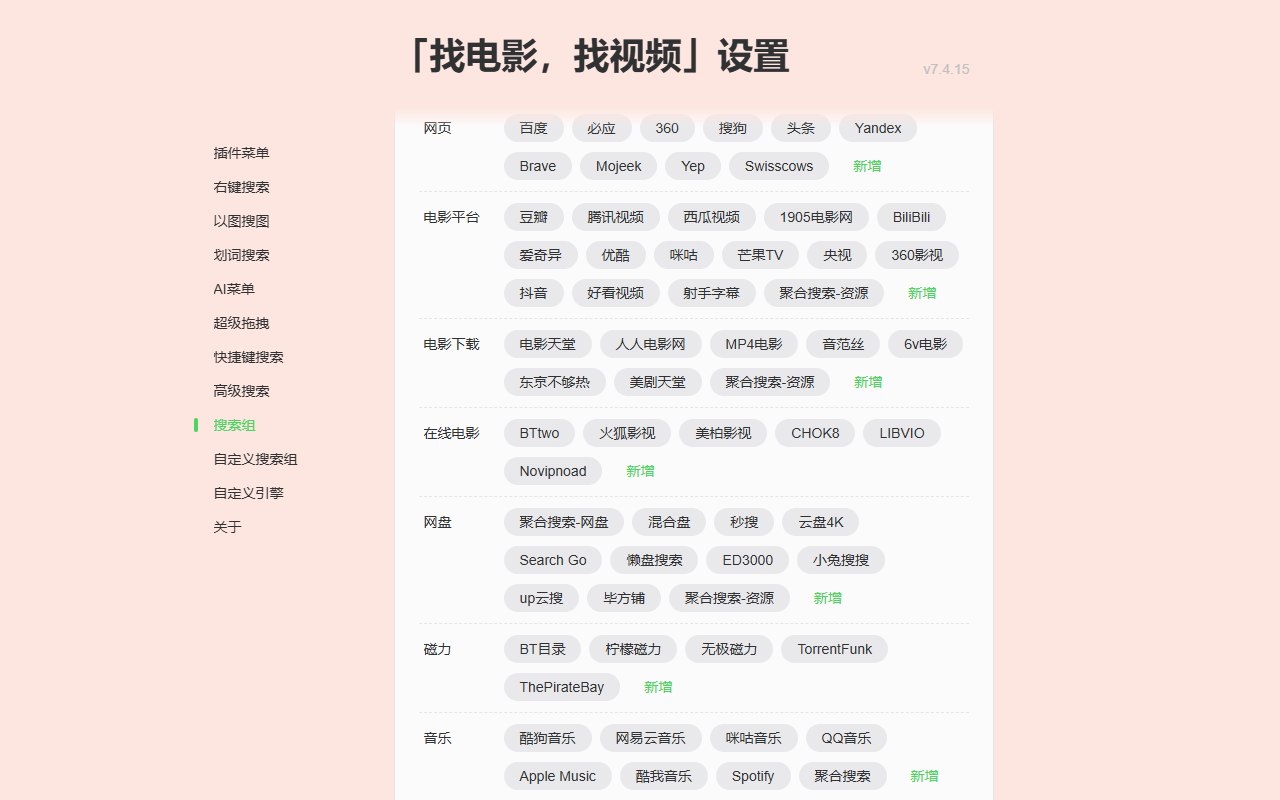Select the BiliBili tag
This screenshot has width=1280, height=800.
(912, 217)
